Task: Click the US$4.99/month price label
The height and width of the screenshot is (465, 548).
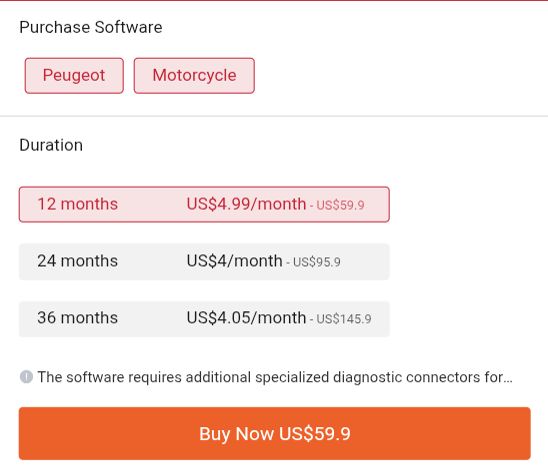Action: [246, 204]
